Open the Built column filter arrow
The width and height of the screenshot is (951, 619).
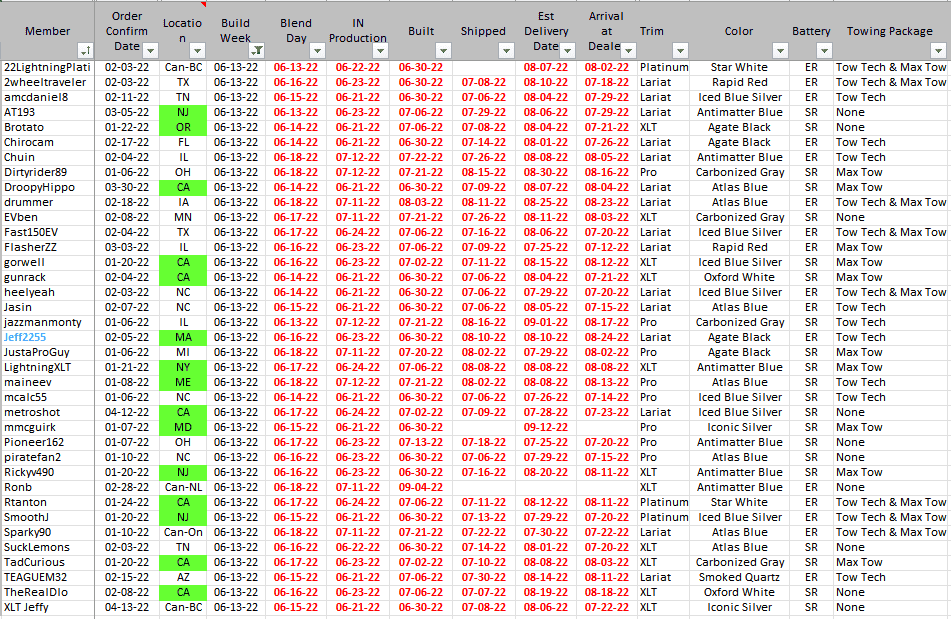point(444,50)
